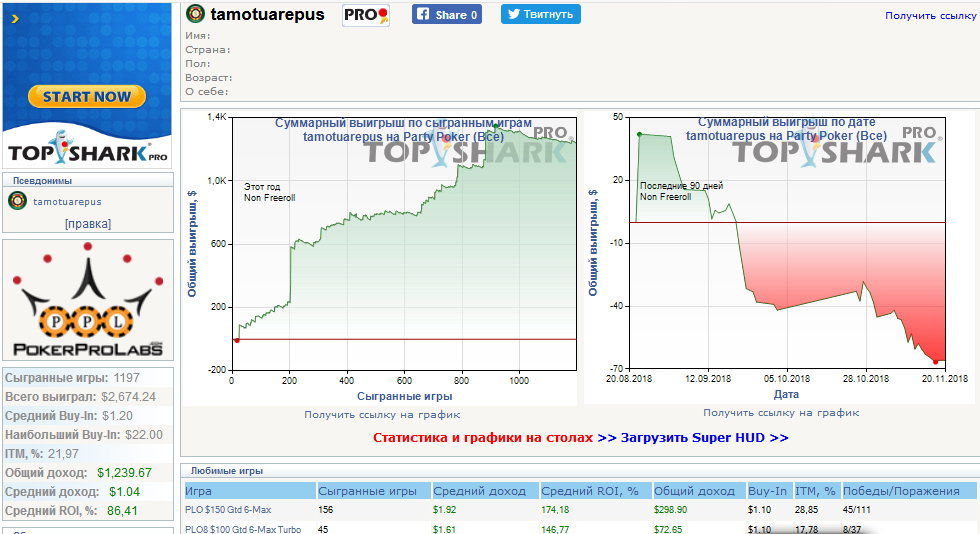Click Статистика и графики на столах text
The width and height of the screenshot is (980, 534).
482,438
